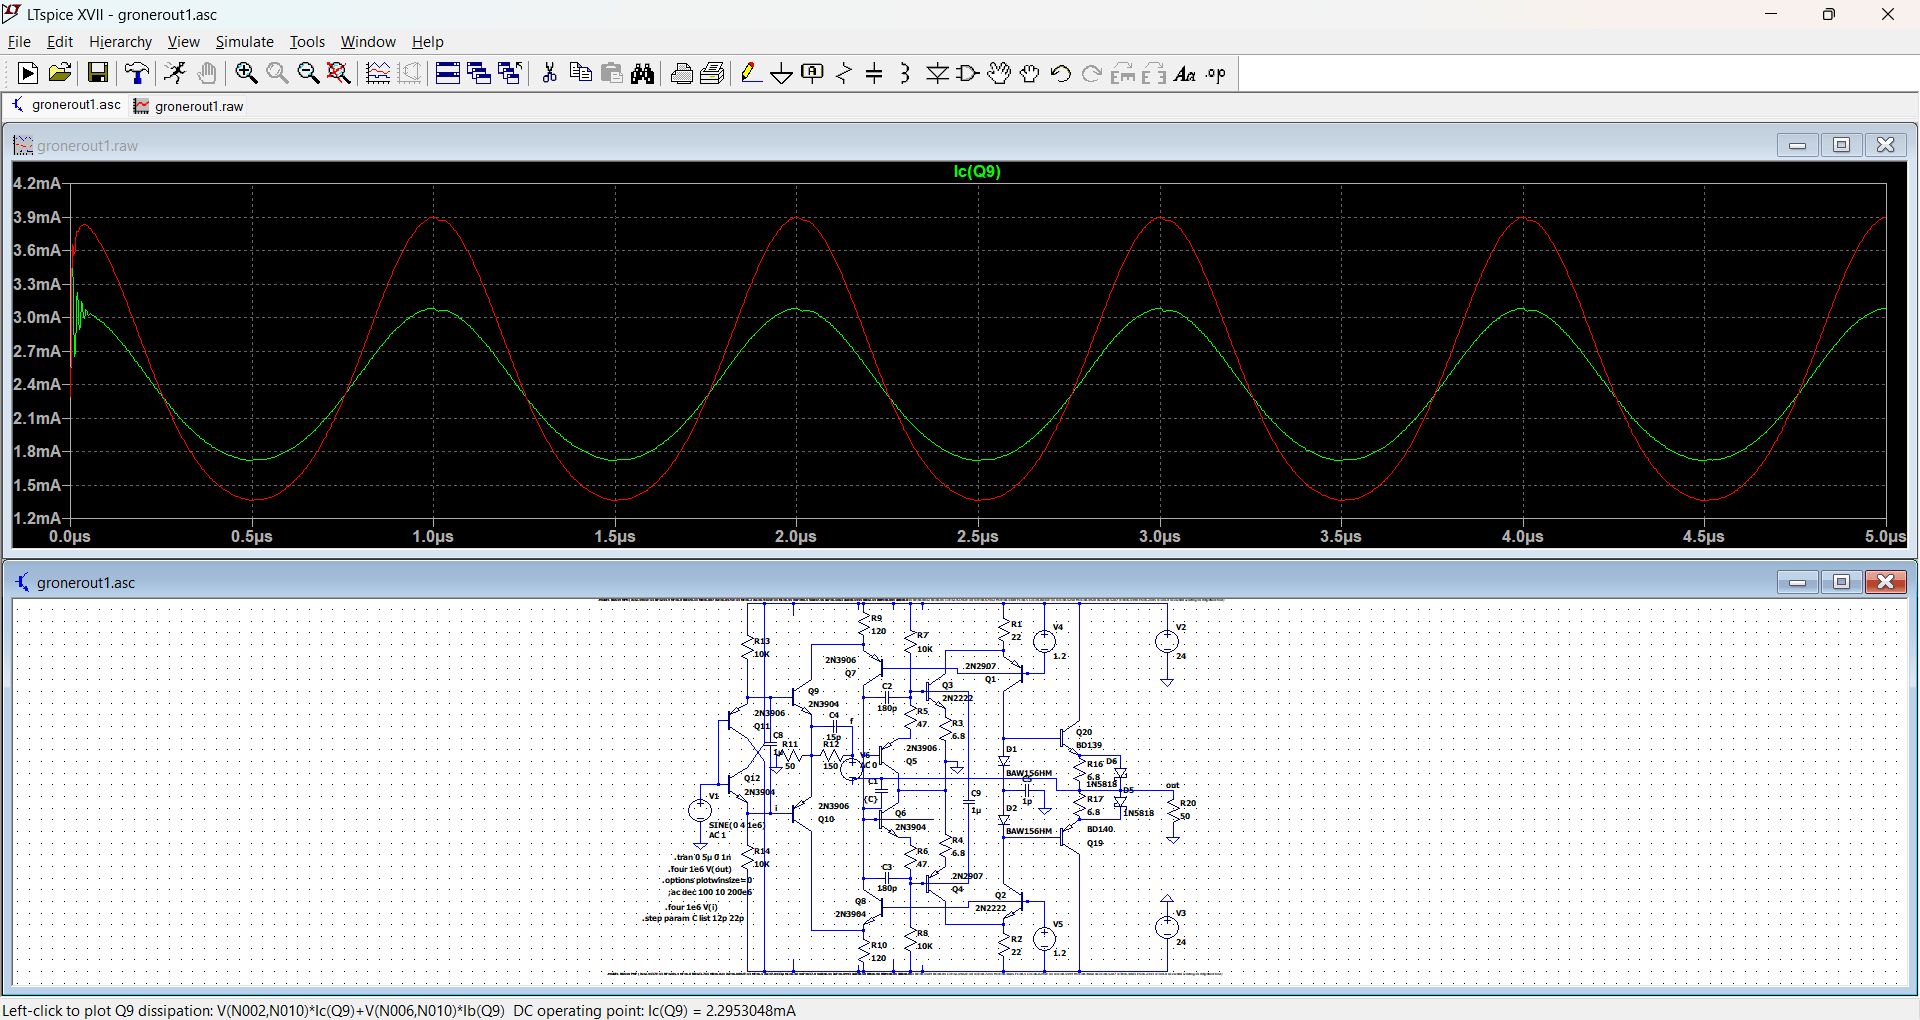Screen dimensions: 1920x1020
Task: Click the Print Setup icon
Action: 713,73
